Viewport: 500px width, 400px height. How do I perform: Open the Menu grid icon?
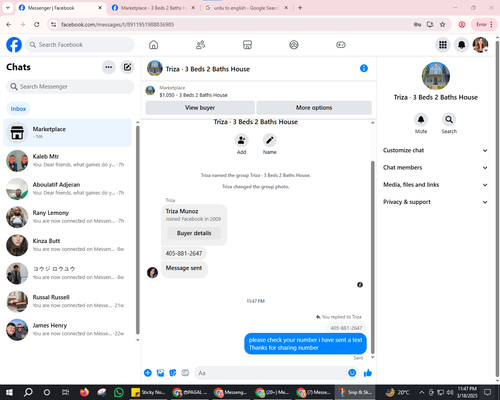tap(443, 45)
